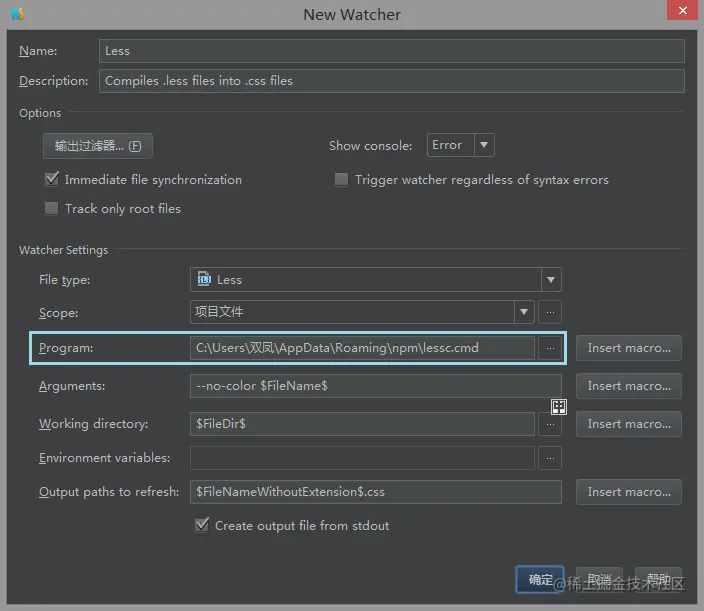Click the Working directory field
The image size is (704, 611).
362,424
